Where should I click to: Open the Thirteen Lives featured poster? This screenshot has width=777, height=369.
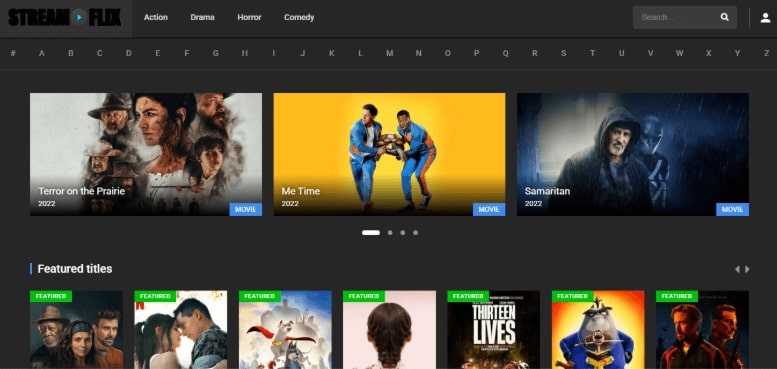(x=494, y=330)
